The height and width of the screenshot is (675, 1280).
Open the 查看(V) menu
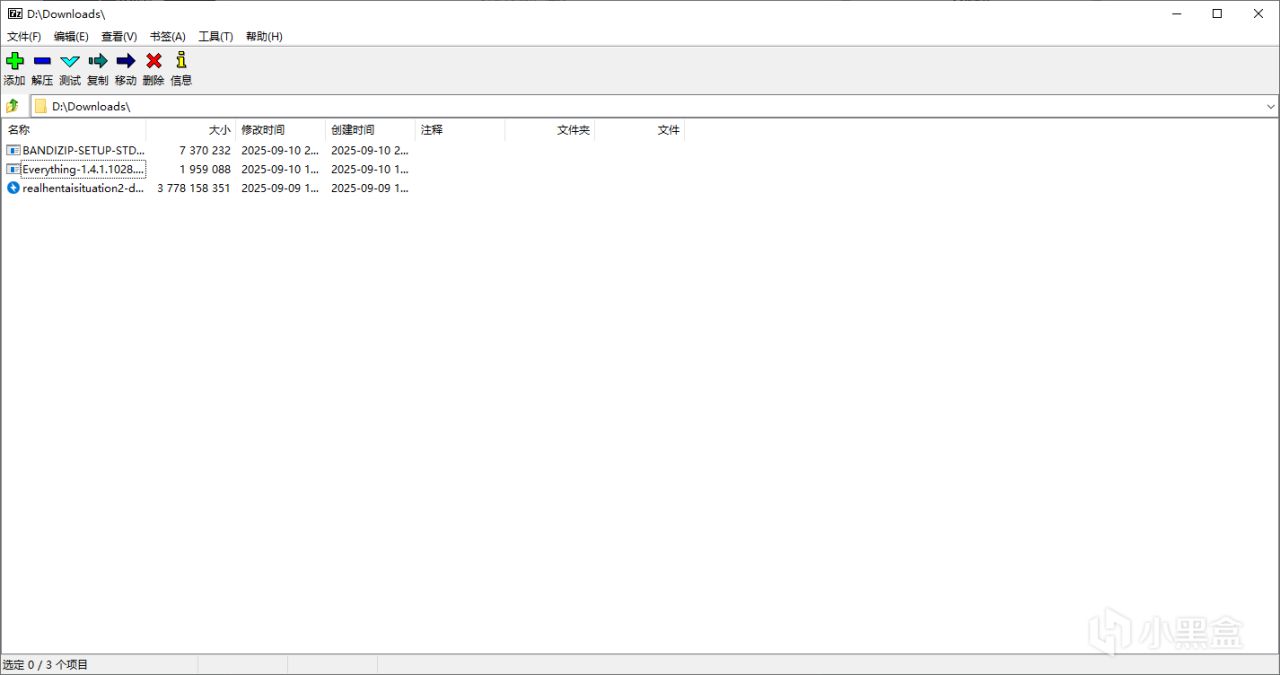(119, 36)
